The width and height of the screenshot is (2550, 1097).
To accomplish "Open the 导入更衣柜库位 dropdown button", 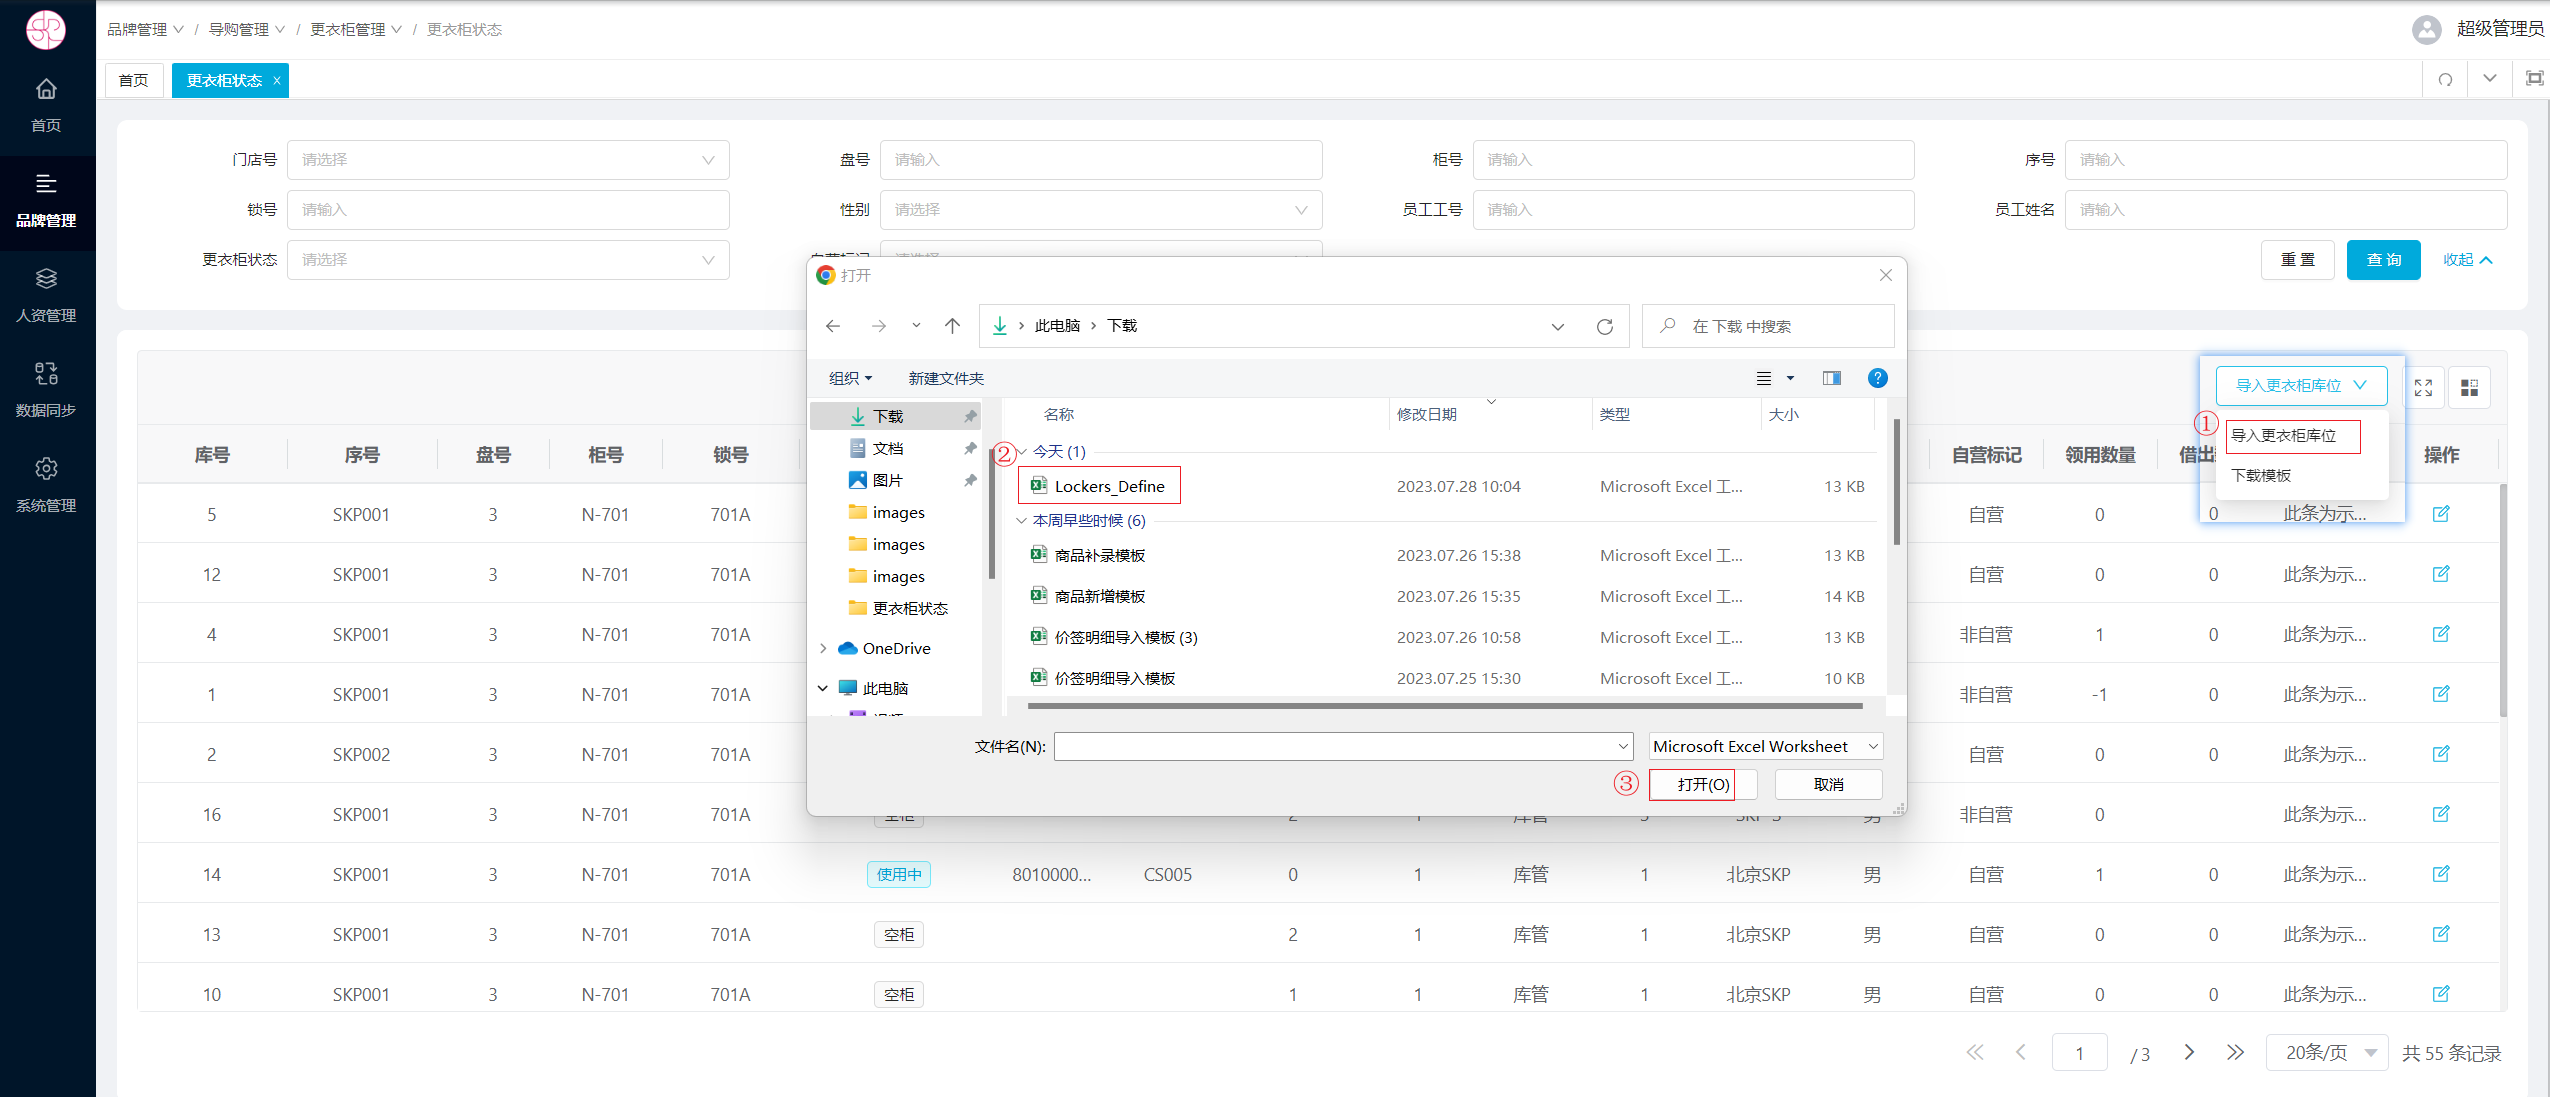I will pyautogui.click(x=2301, y=386).
